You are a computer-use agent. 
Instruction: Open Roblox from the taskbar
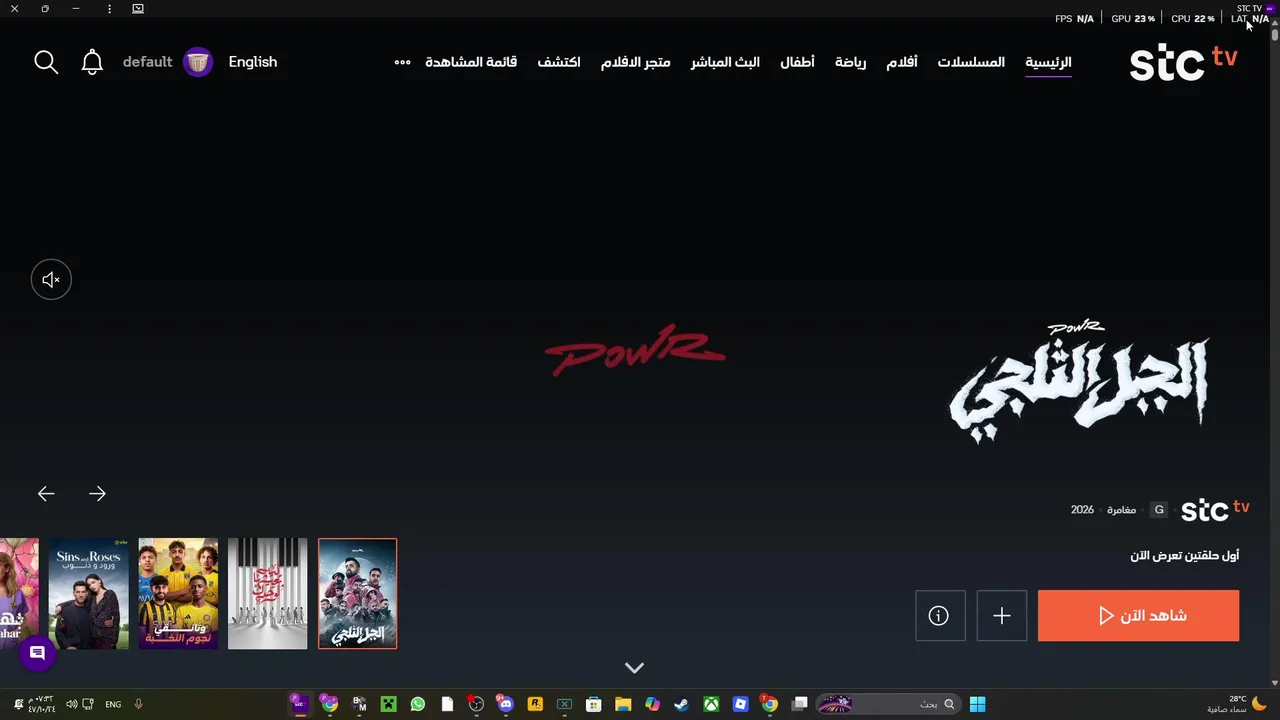[741, 704]
